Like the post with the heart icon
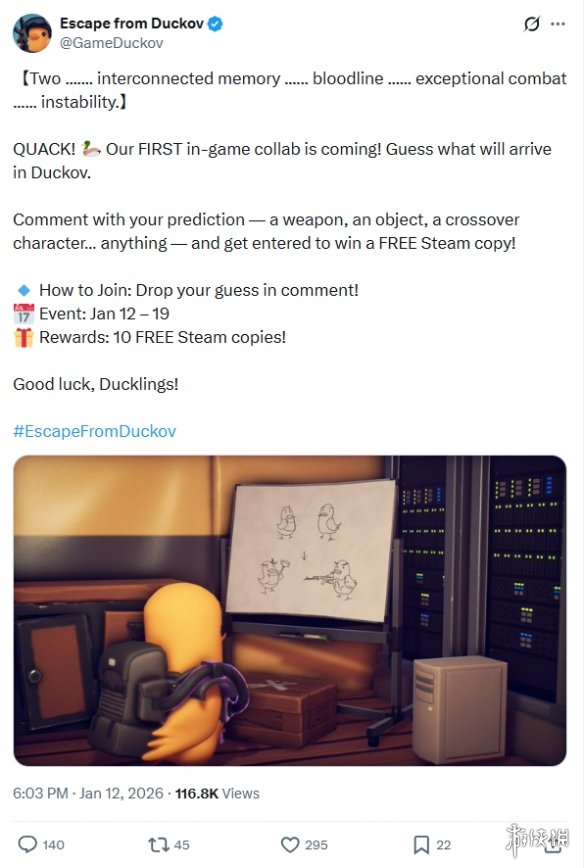Viewport: 584px width, 868px height. pos(290,844)
